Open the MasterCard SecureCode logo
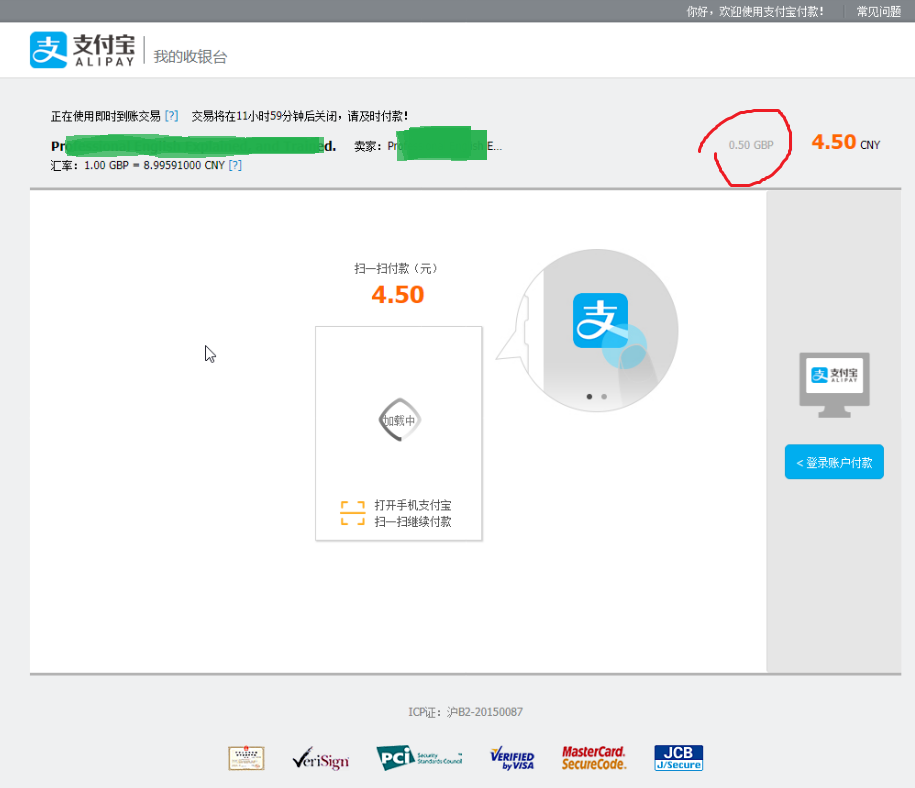The width and height of the screenshot is (915, 788). pyautogui.click(x=593, y=758)
